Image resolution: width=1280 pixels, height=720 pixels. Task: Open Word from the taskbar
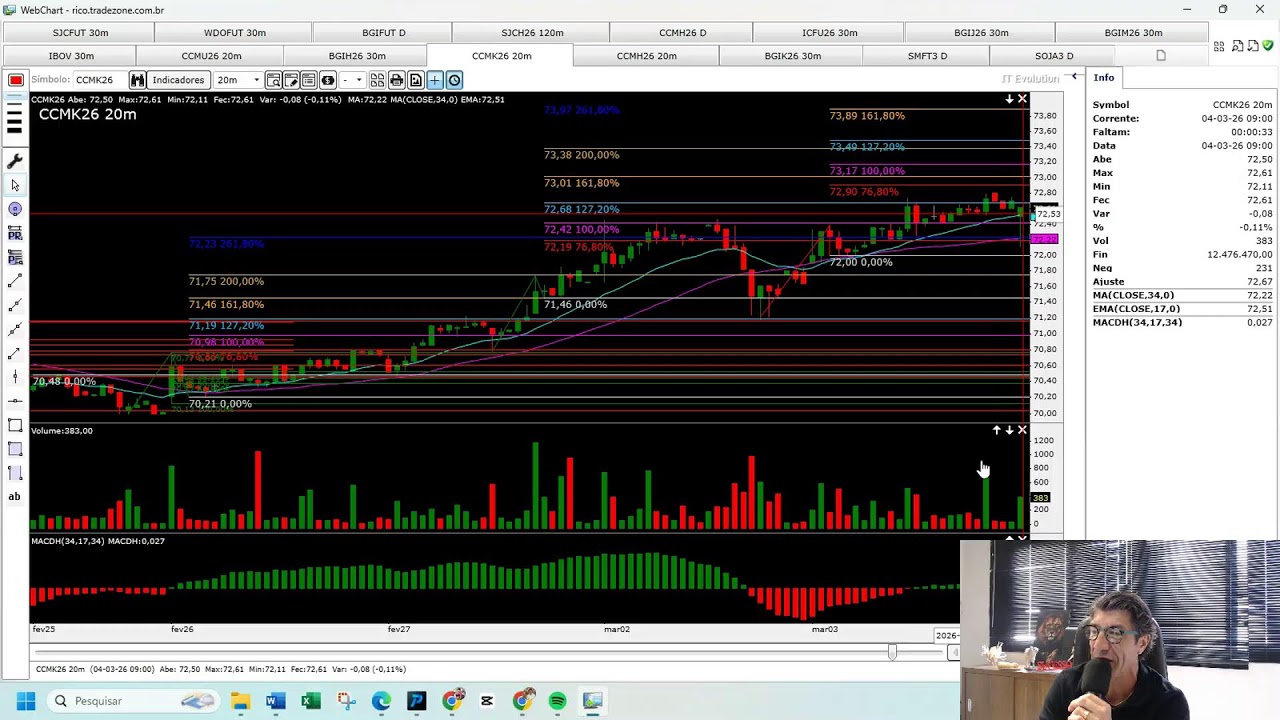pyautogui.click(x=275, y=701)
